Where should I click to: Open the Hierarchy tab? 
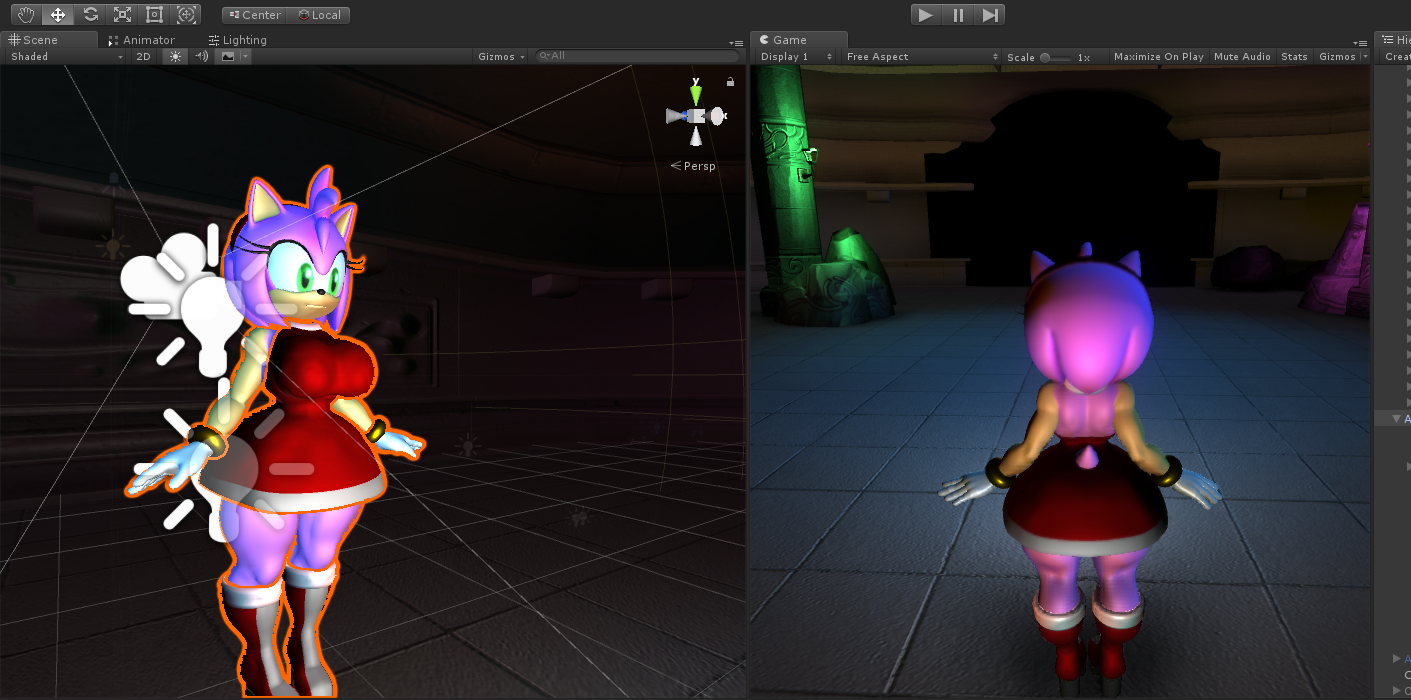pos(1396,40)
